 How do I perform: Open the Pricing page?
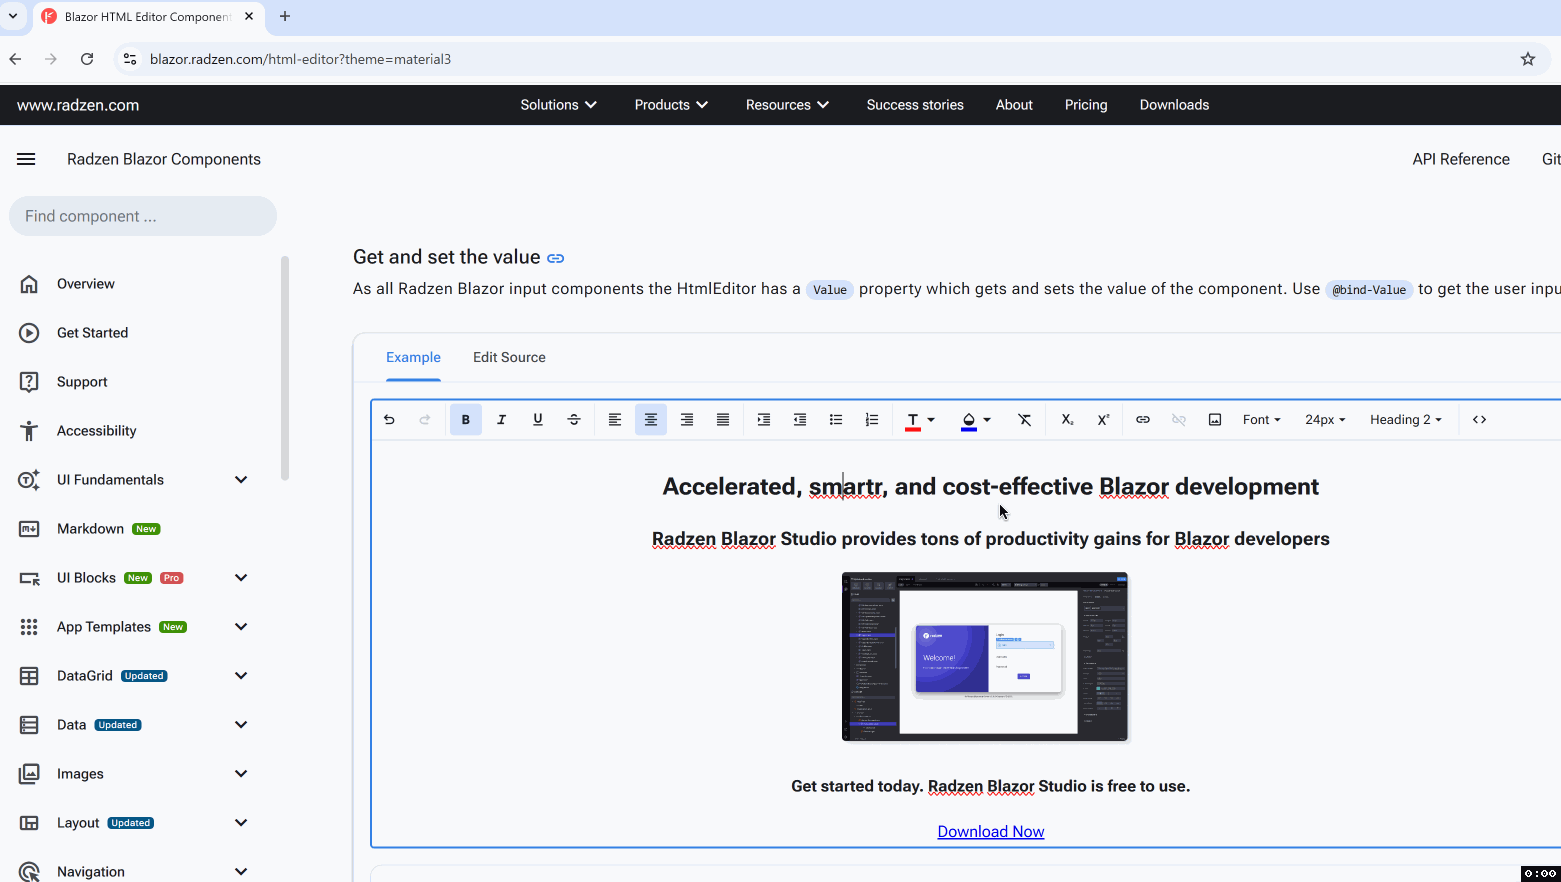1086,105
